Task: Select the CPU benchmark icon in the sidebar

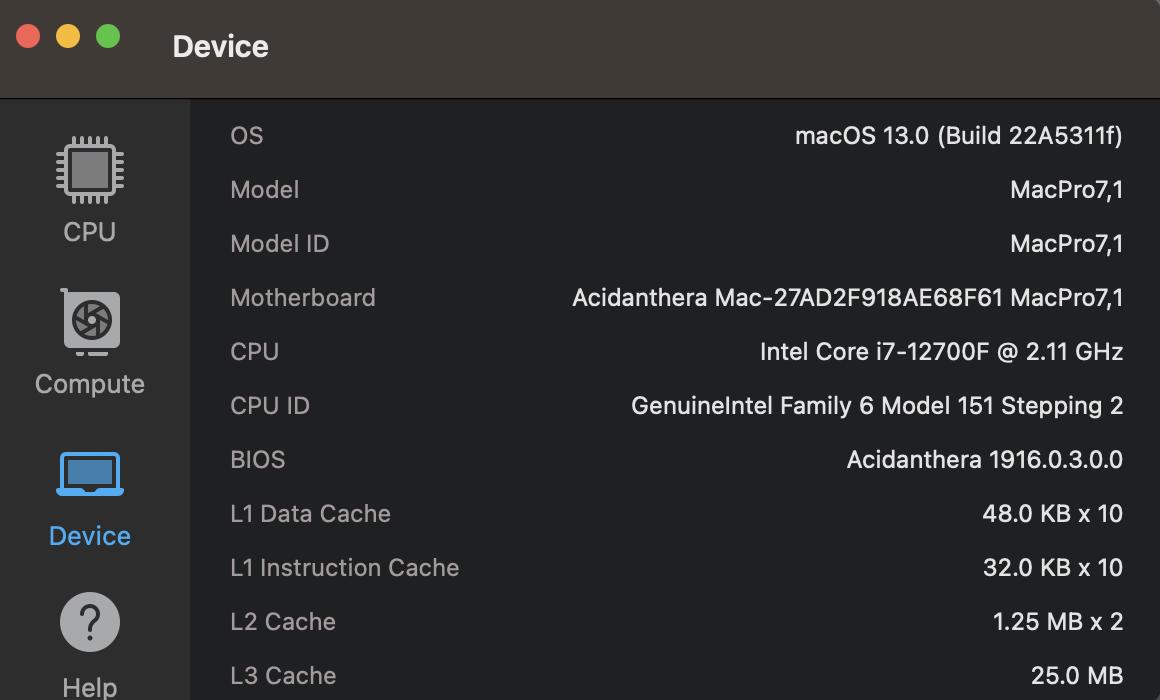Action: (x=89, y=172)
